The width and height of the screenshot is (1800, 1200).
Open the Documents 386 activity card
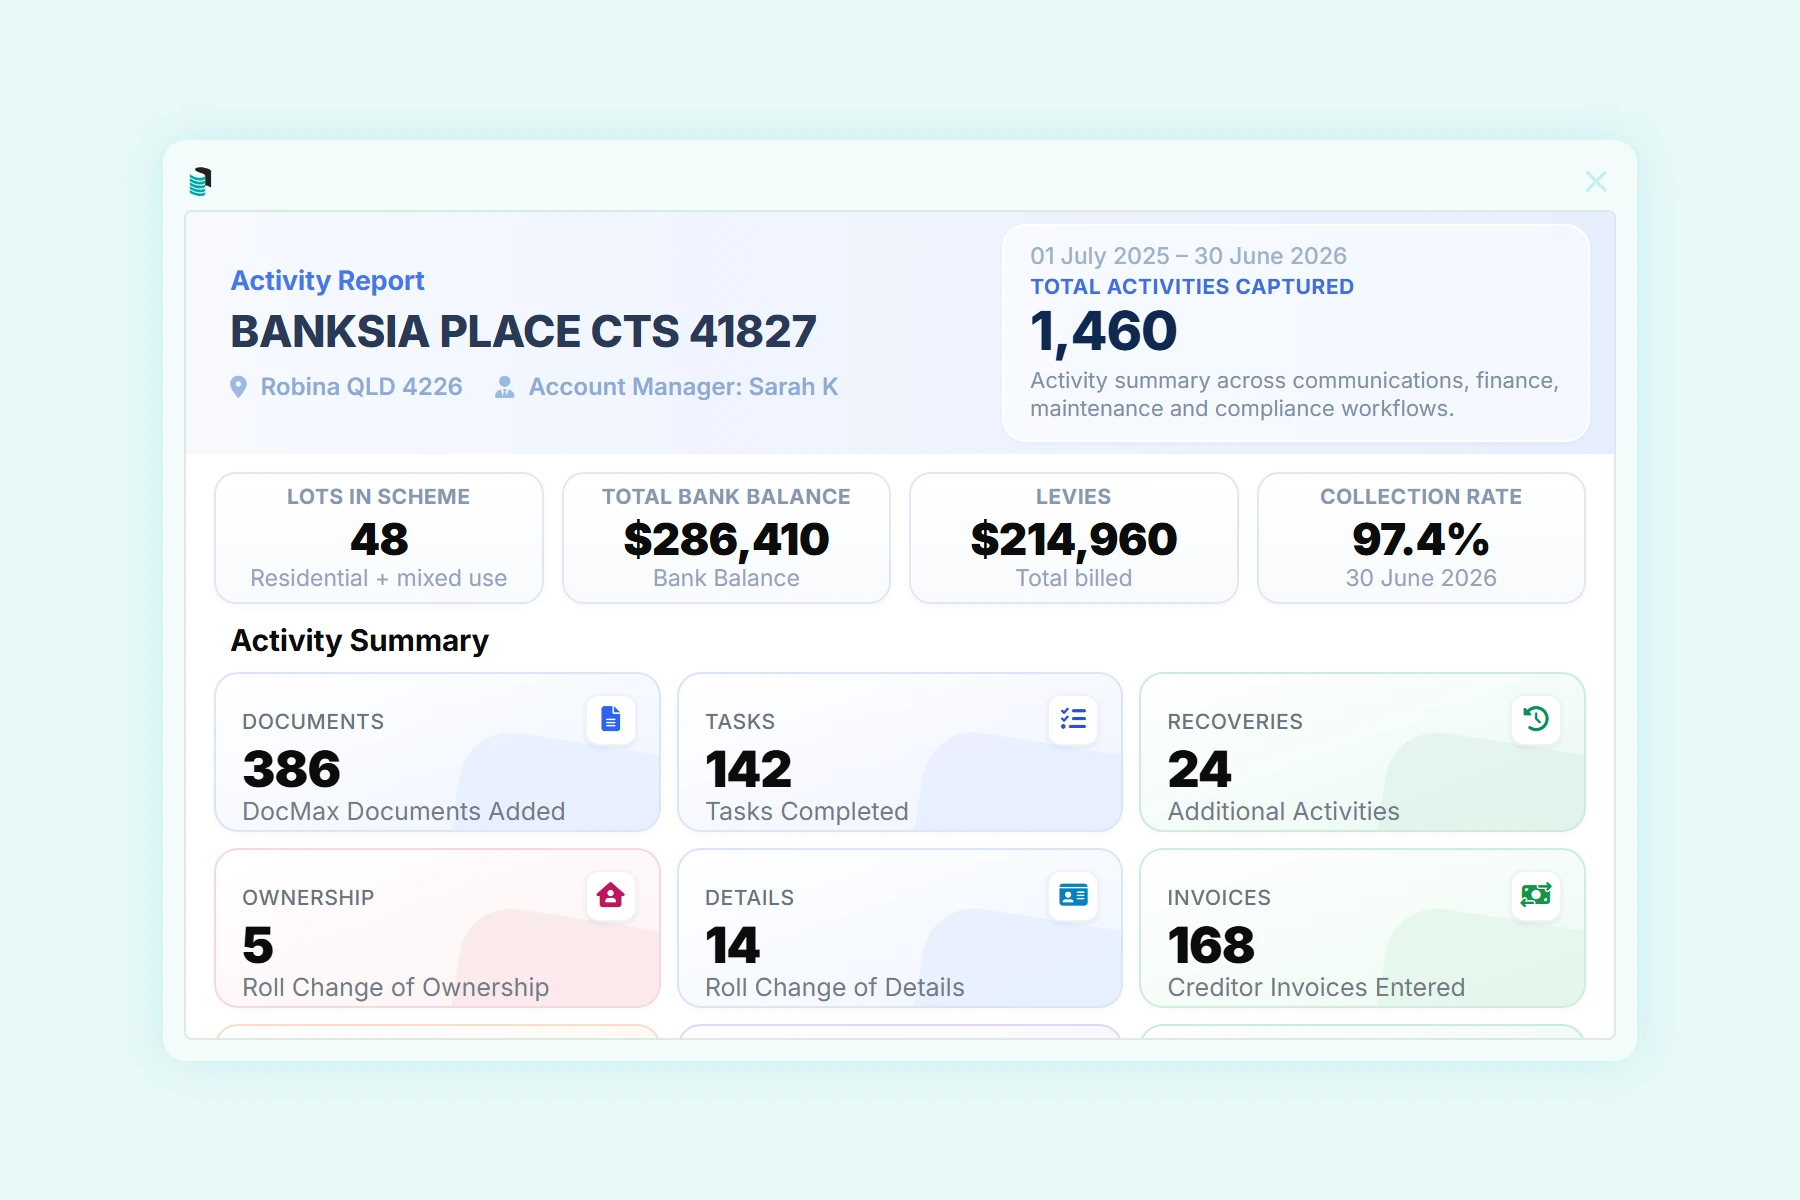[437, 752]
